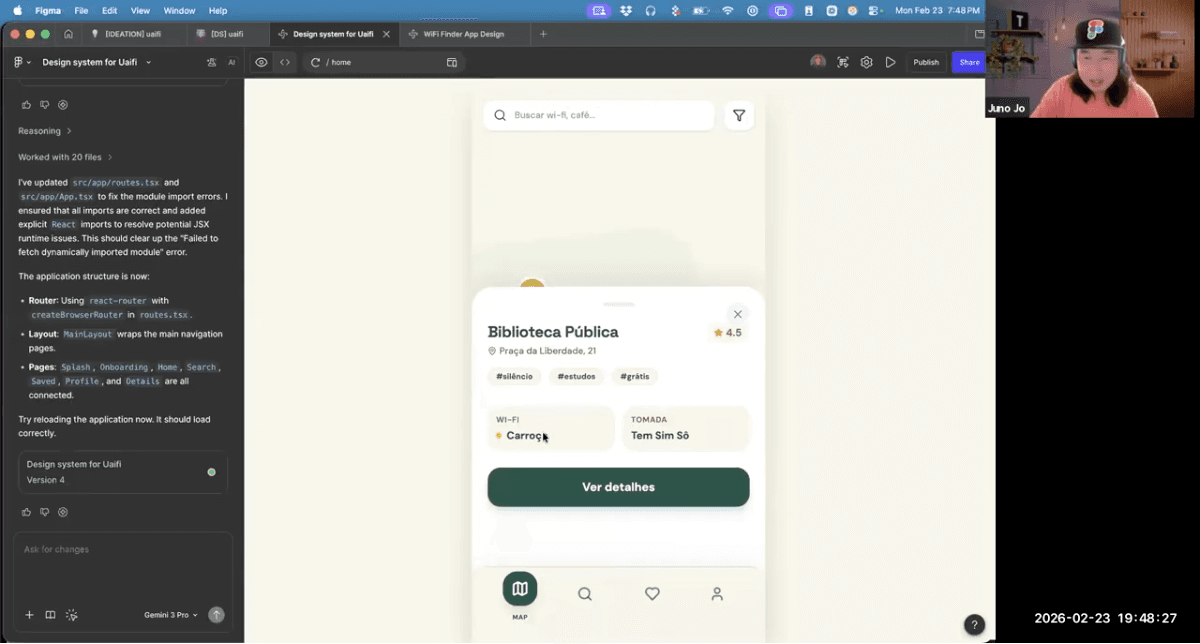Viewport: 1200px width, 644px height.
Task: Click the Ask for changes input field
Action: pos(120,549)
